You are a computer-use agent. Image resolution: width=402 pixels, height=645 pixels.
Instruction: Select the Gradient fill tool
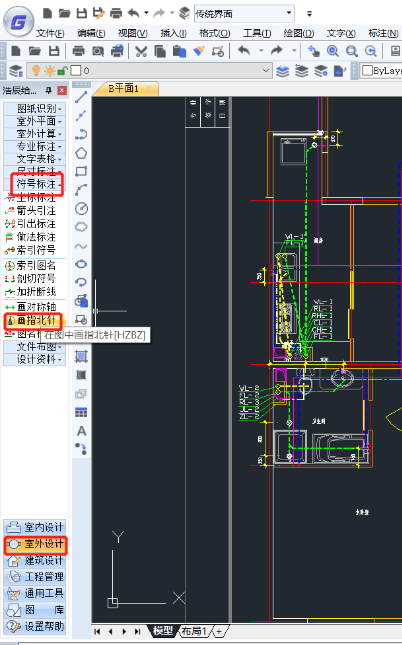81,375
